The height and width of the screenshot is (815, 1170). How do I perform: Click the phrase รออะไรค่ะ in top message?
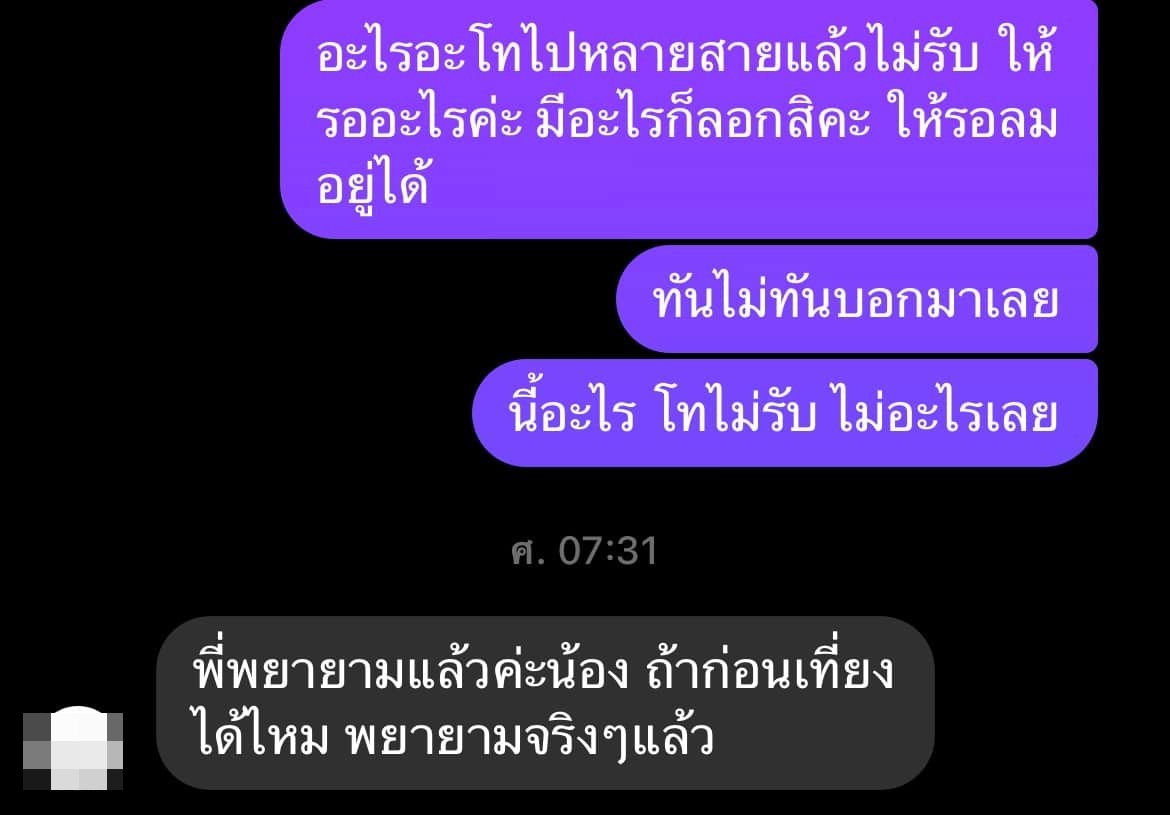419,122
